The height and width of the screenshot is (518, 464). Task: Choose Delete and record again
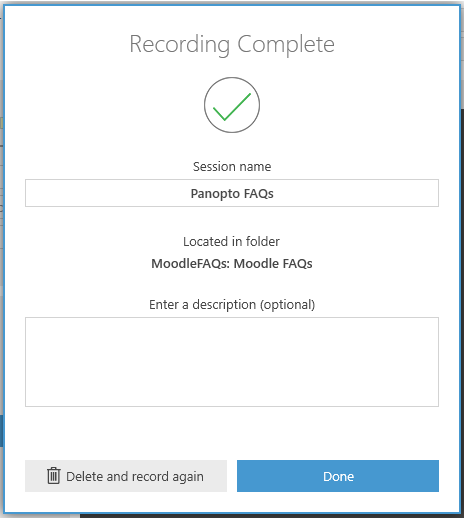pyautogui.click(x=126, y=476)
